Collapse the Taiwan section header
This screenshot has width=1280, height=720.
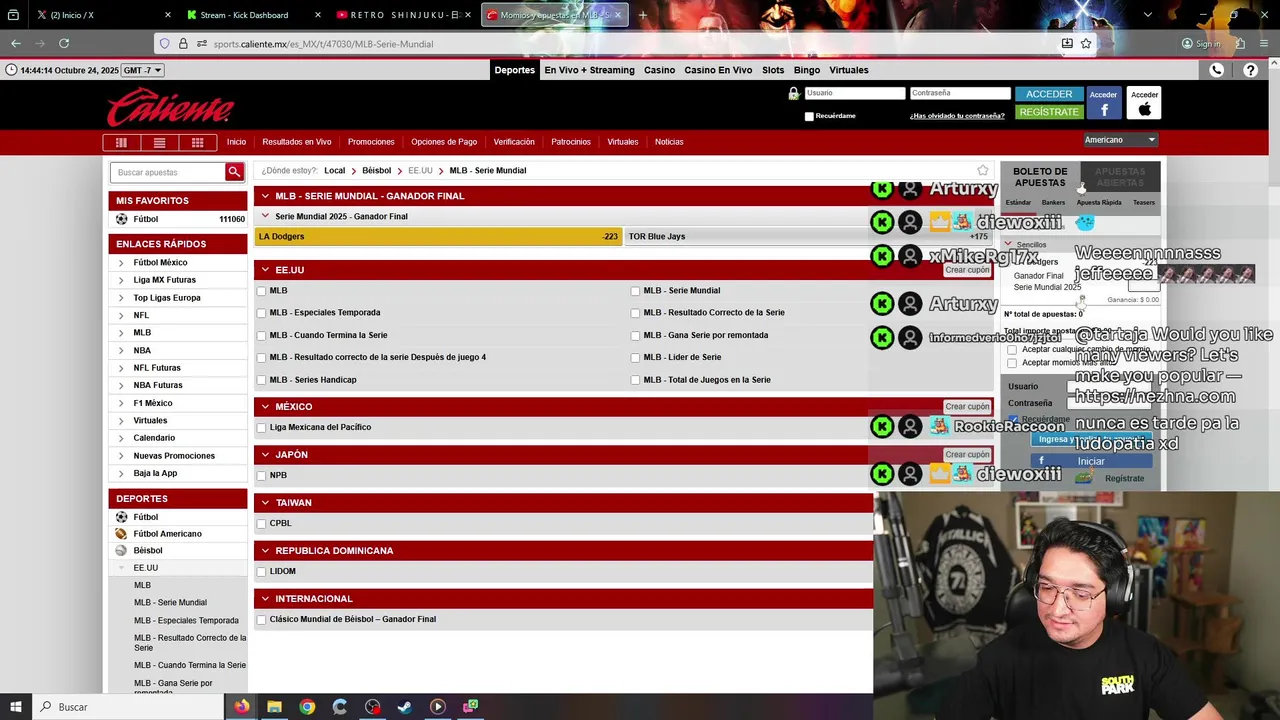(265, 503)
